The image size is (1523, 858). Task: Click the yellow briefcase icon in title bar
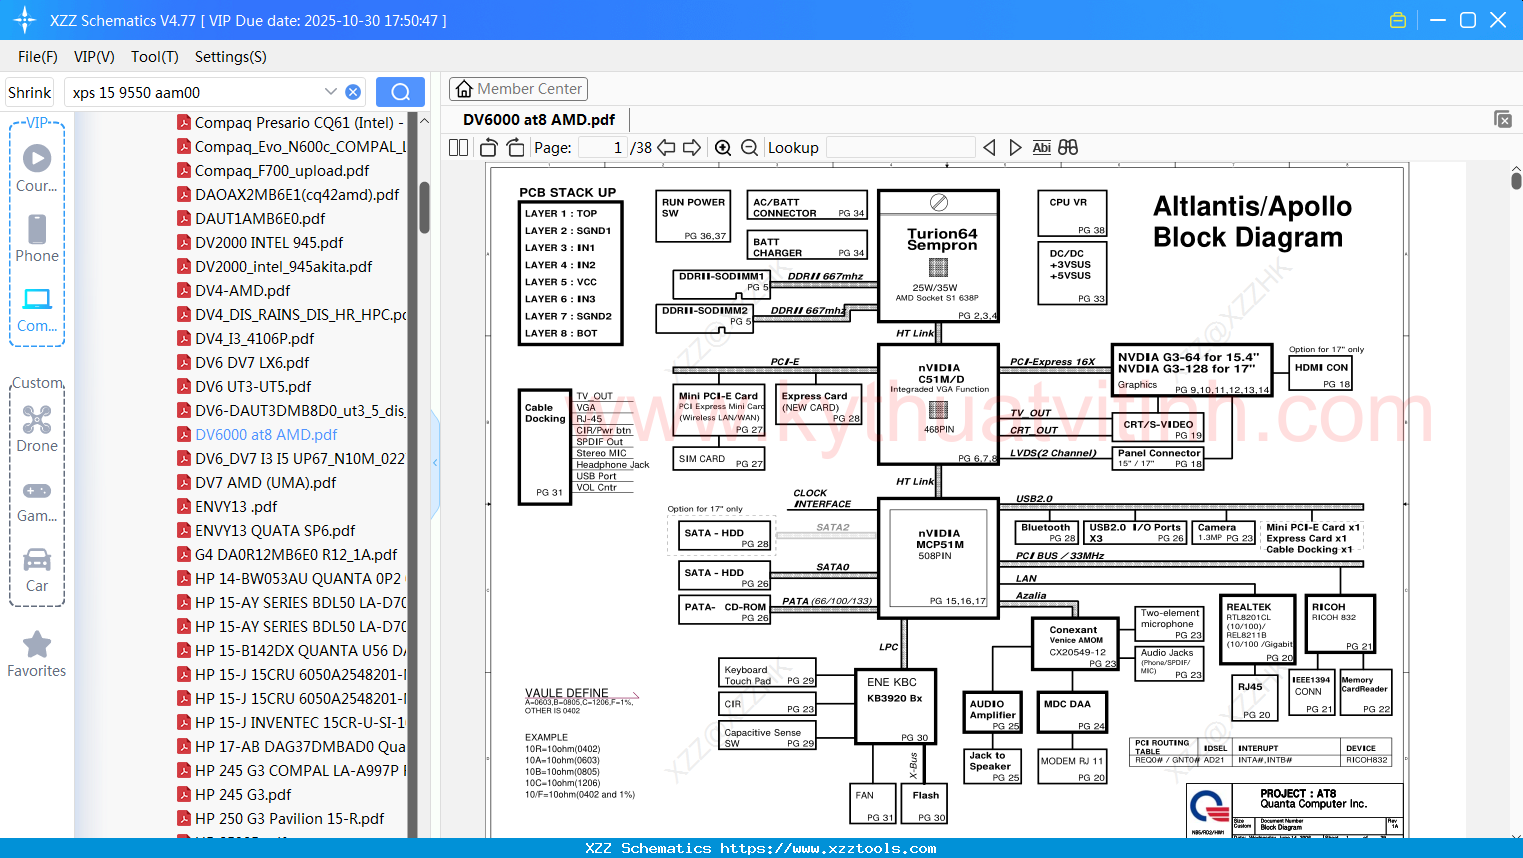(1398, 20)
